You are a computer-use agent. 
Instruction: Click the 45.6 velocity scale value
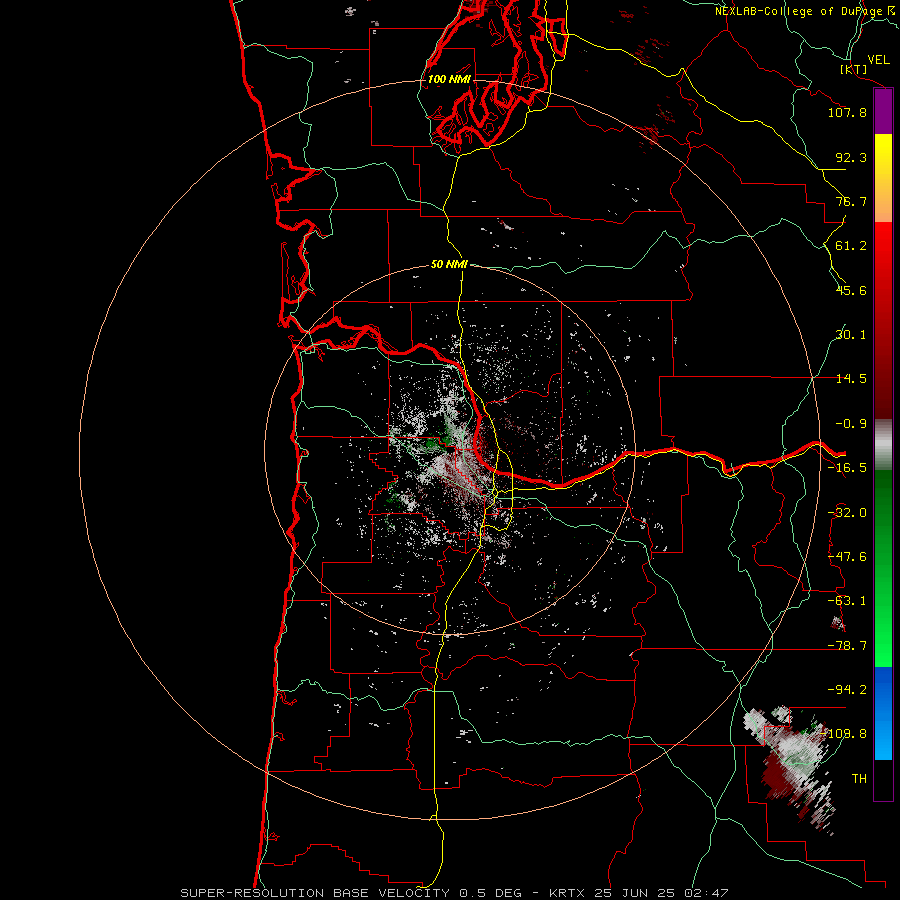pos(851,290)
